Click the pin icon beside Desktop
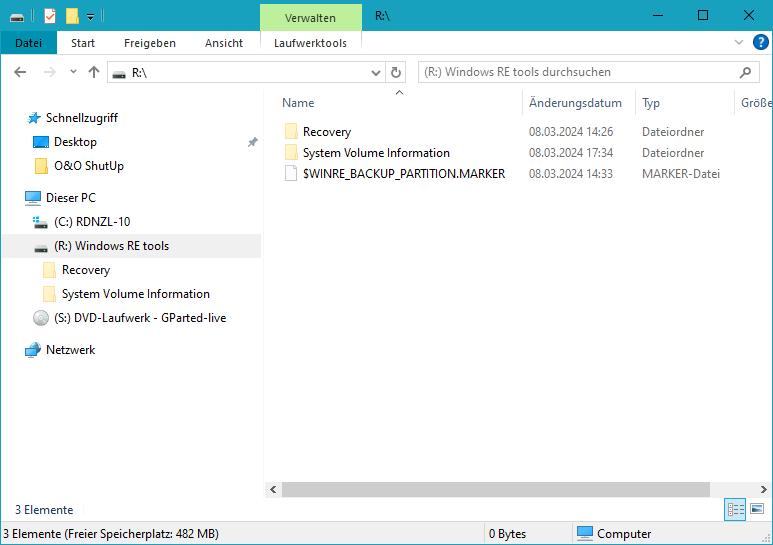 pos(252,142)
